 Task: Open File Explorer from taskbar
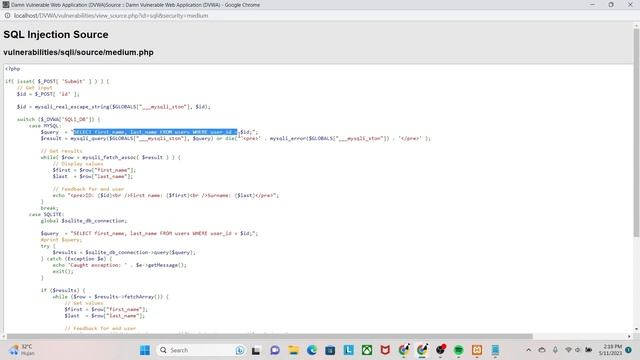tap(293, 350)
